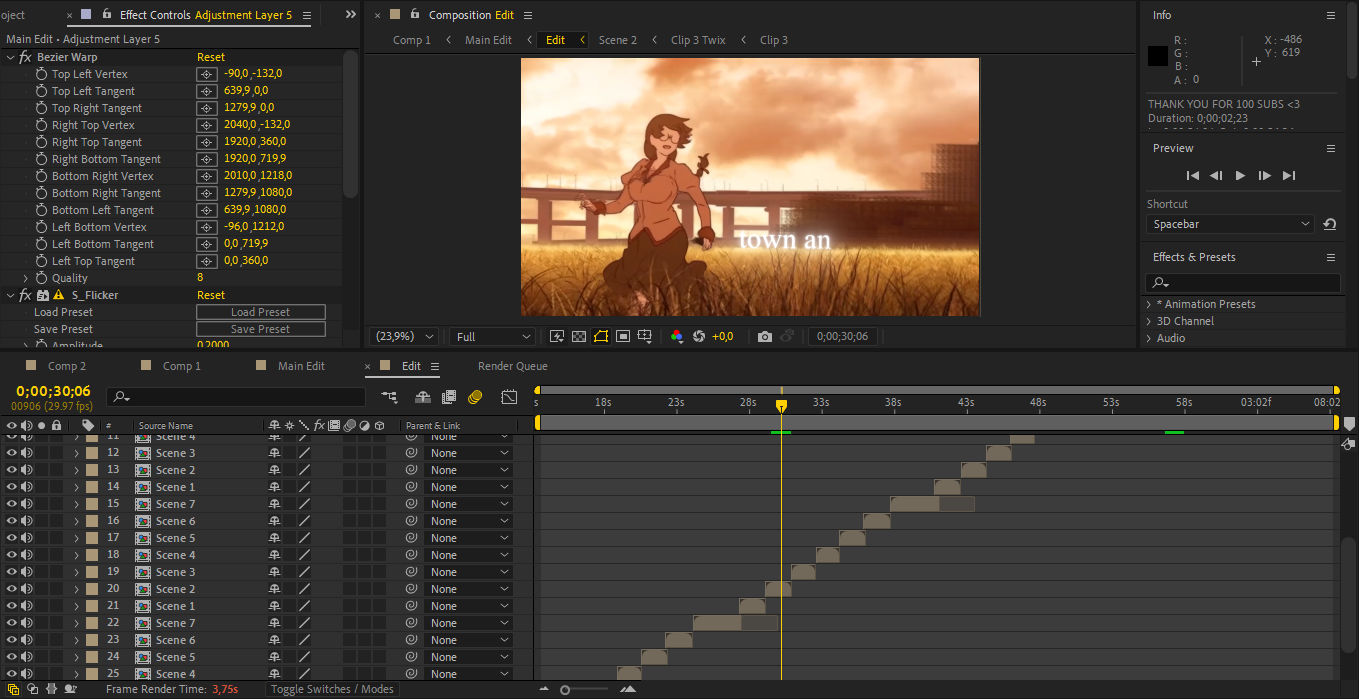Image resolution: width=1359 pixels, height=699 pixels.
Task: Click the Reset Exposure aperture icon
Action: pos(699,337)
